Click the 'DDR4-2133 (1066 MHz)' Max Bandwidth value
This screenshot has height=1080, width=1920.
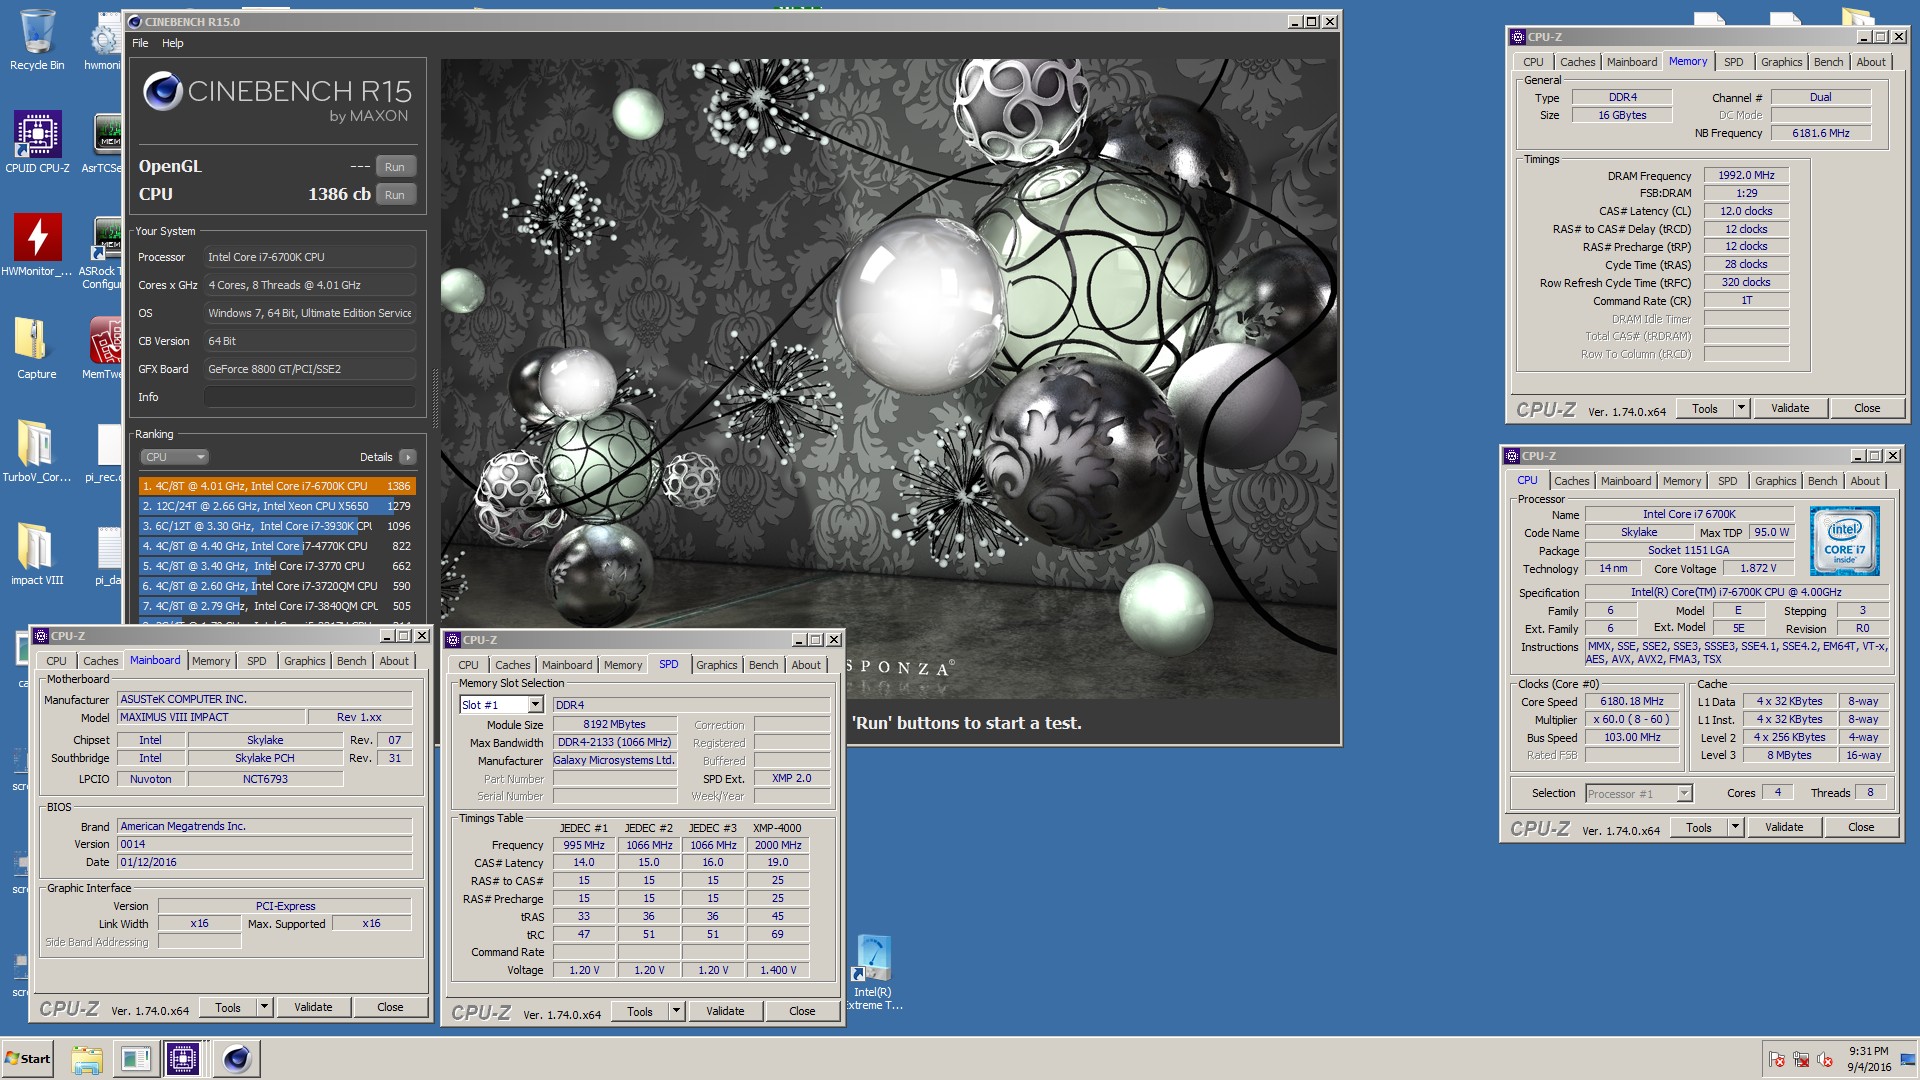[x=615, y=742]
